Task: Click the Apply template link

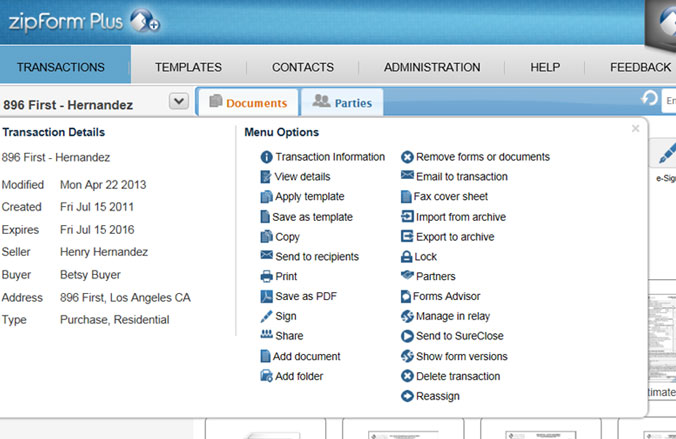Action: pyautogui.click(x=310, y=197)
